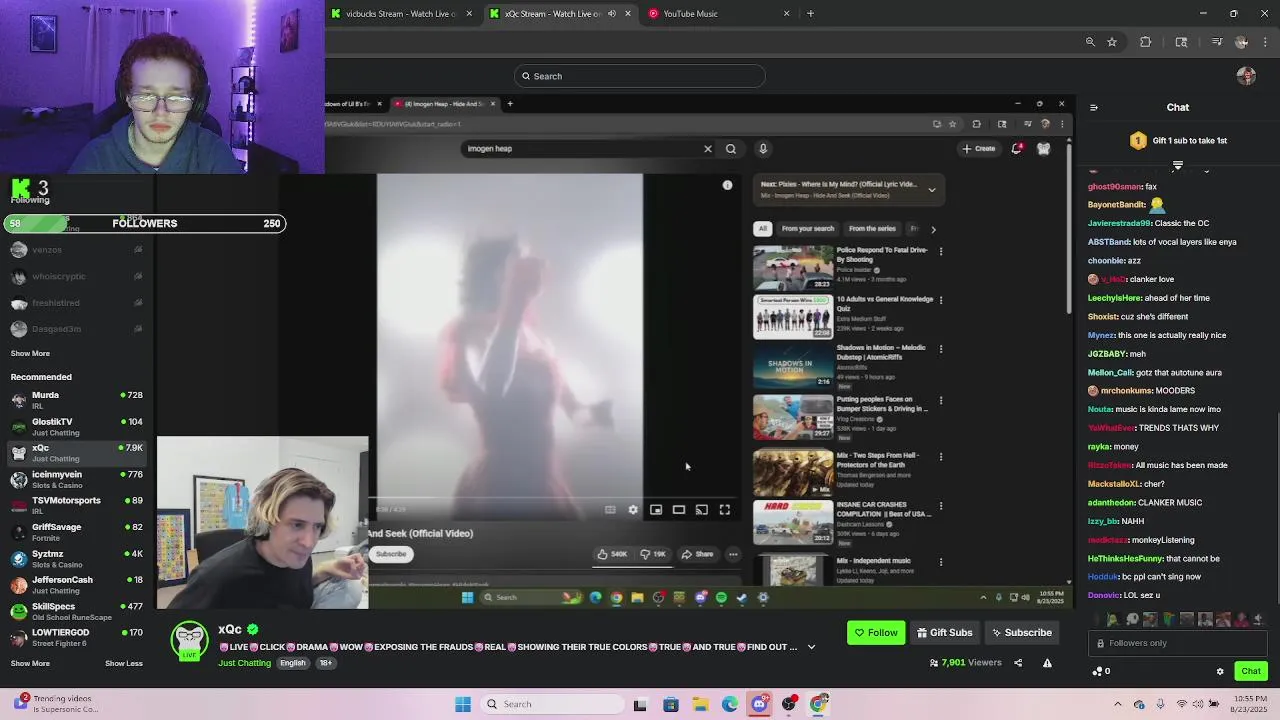The height and width of the screenshot is (720, 1280).
Task: Select the From your search filter chip
Action: click(x=807, y=229)
